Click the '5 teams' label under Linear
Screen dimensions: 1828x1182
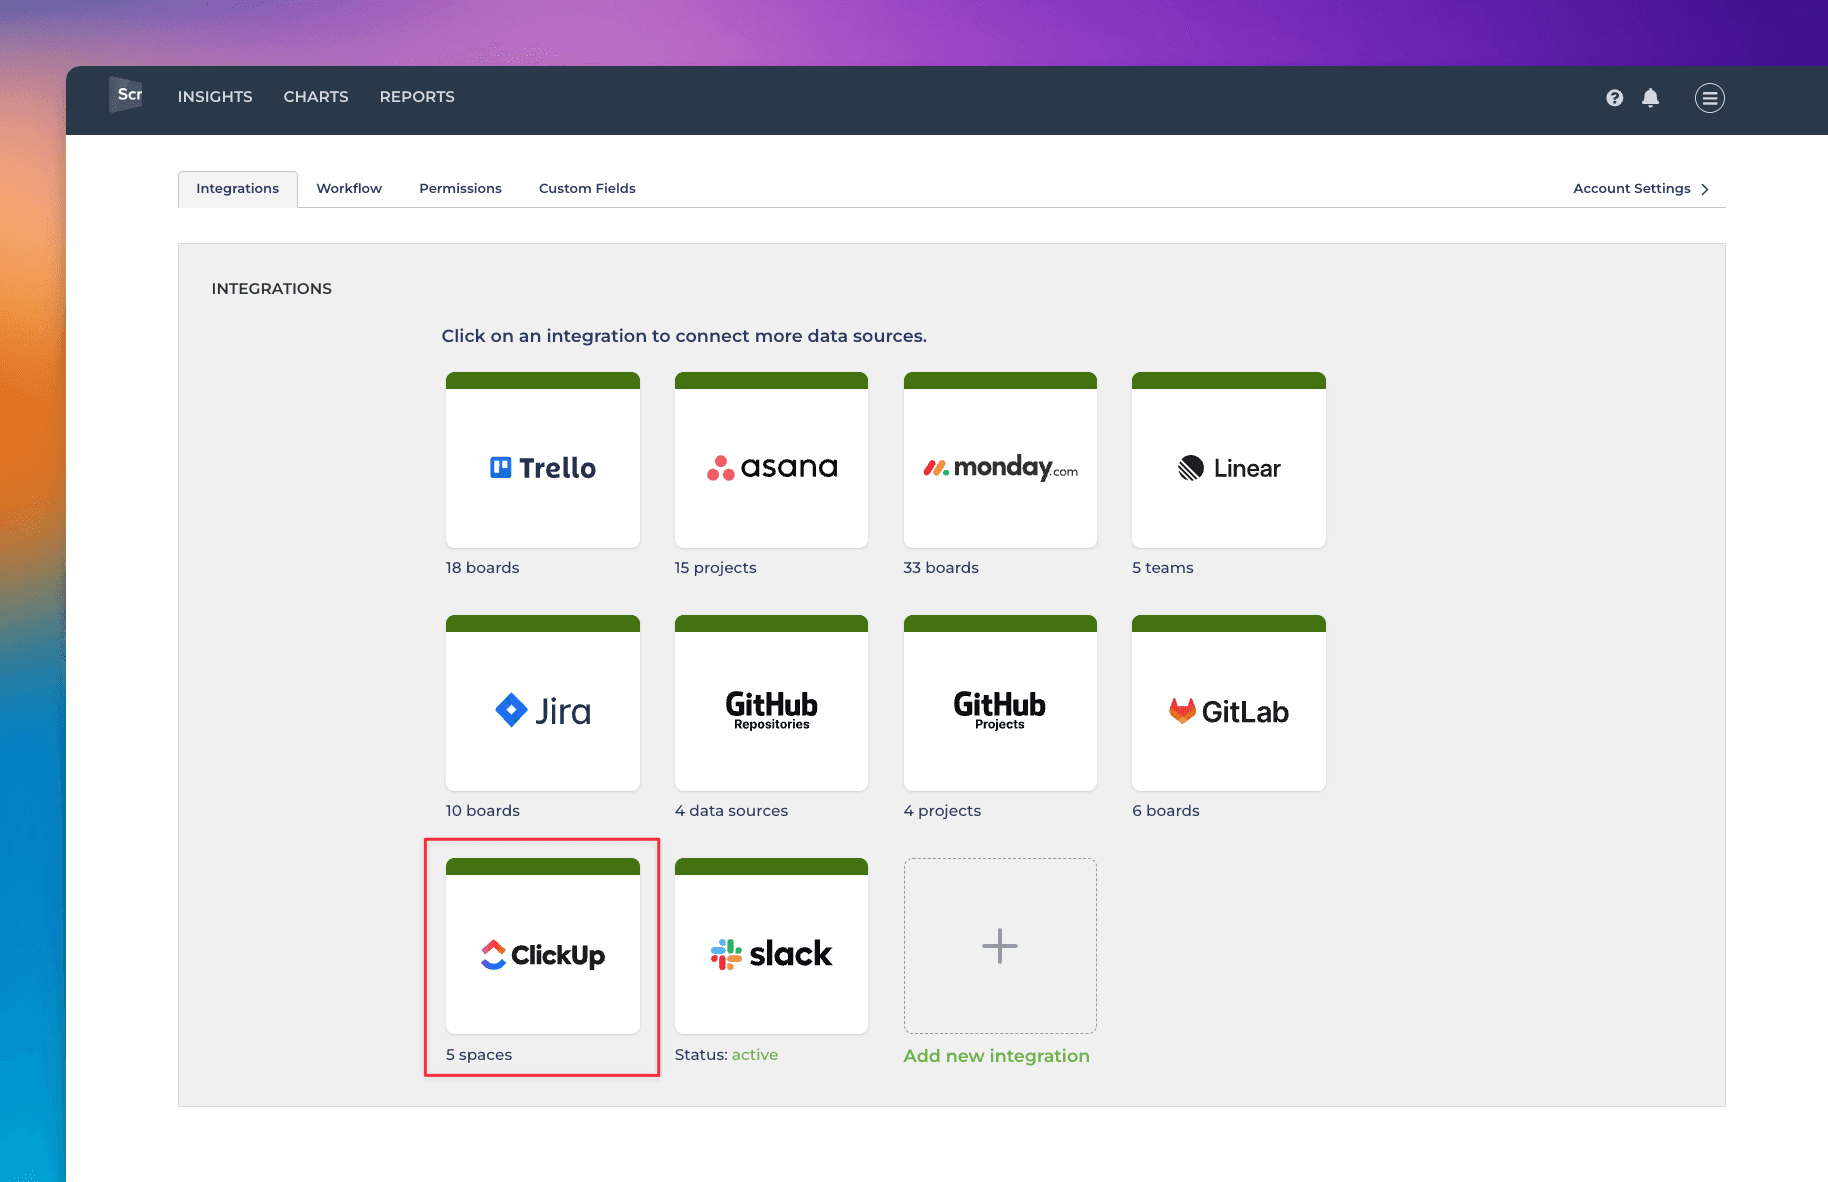1163,568
